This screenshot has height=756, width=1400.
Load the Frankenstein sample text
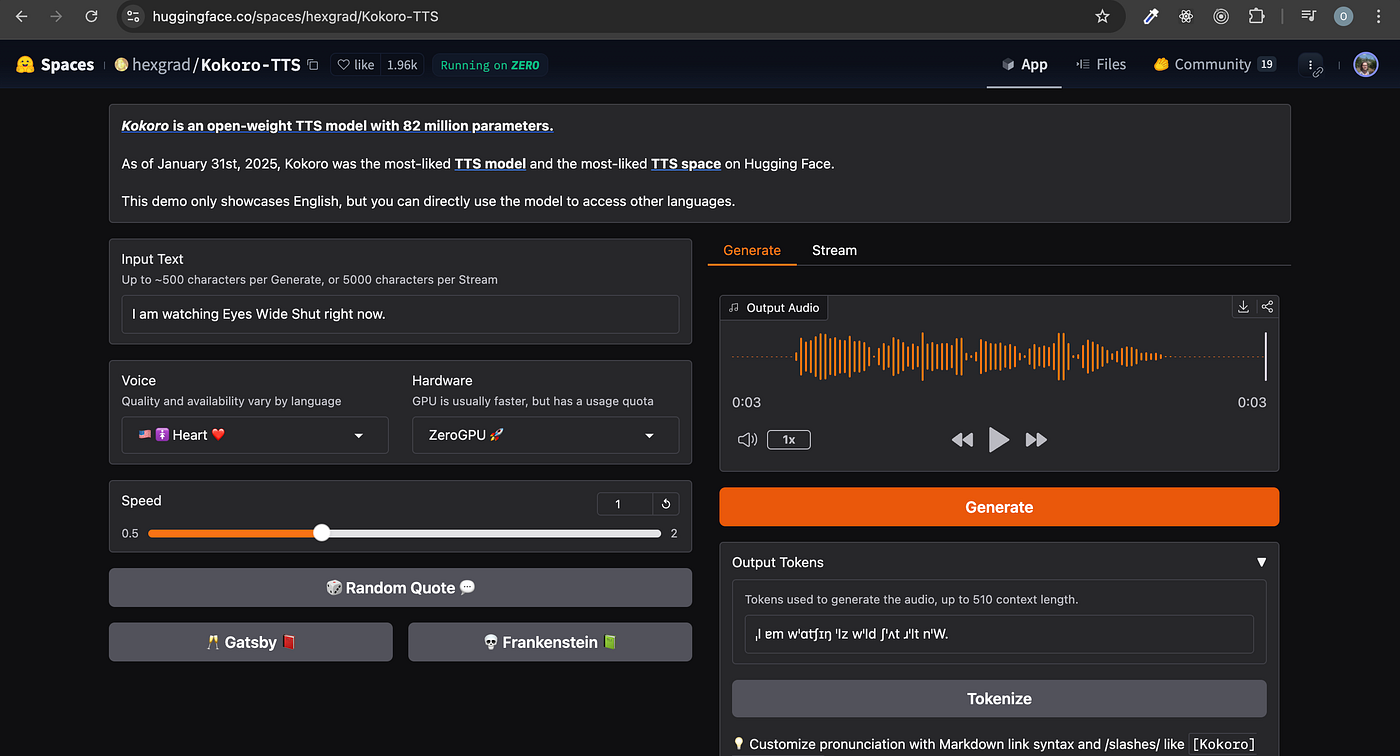550,642
